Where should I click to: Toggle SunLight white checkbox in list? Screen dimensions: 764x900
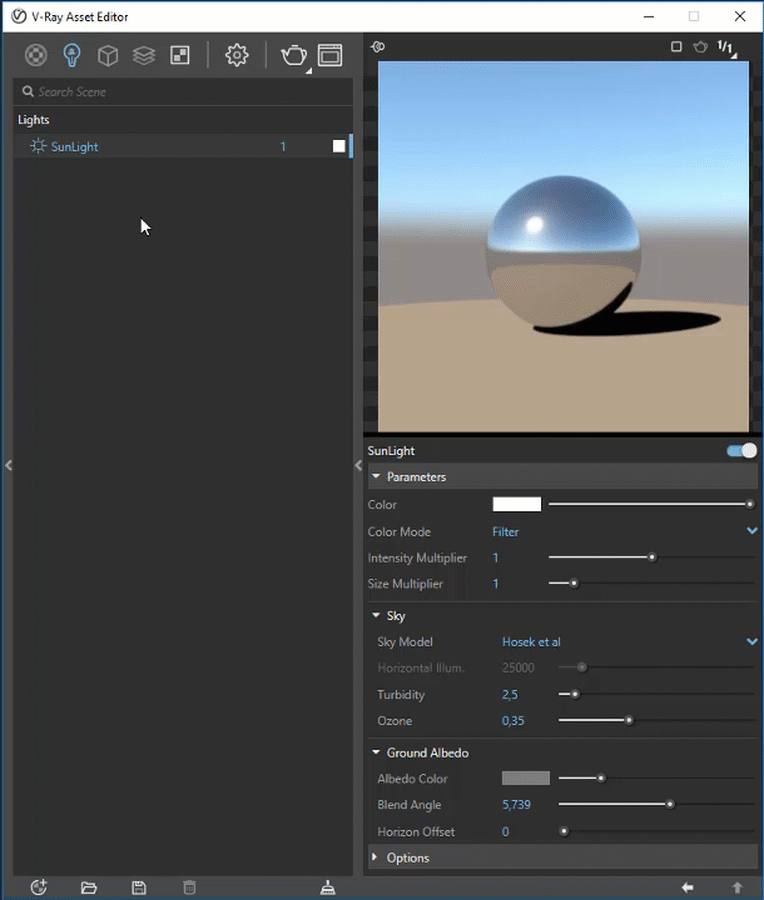coord(339,146)
